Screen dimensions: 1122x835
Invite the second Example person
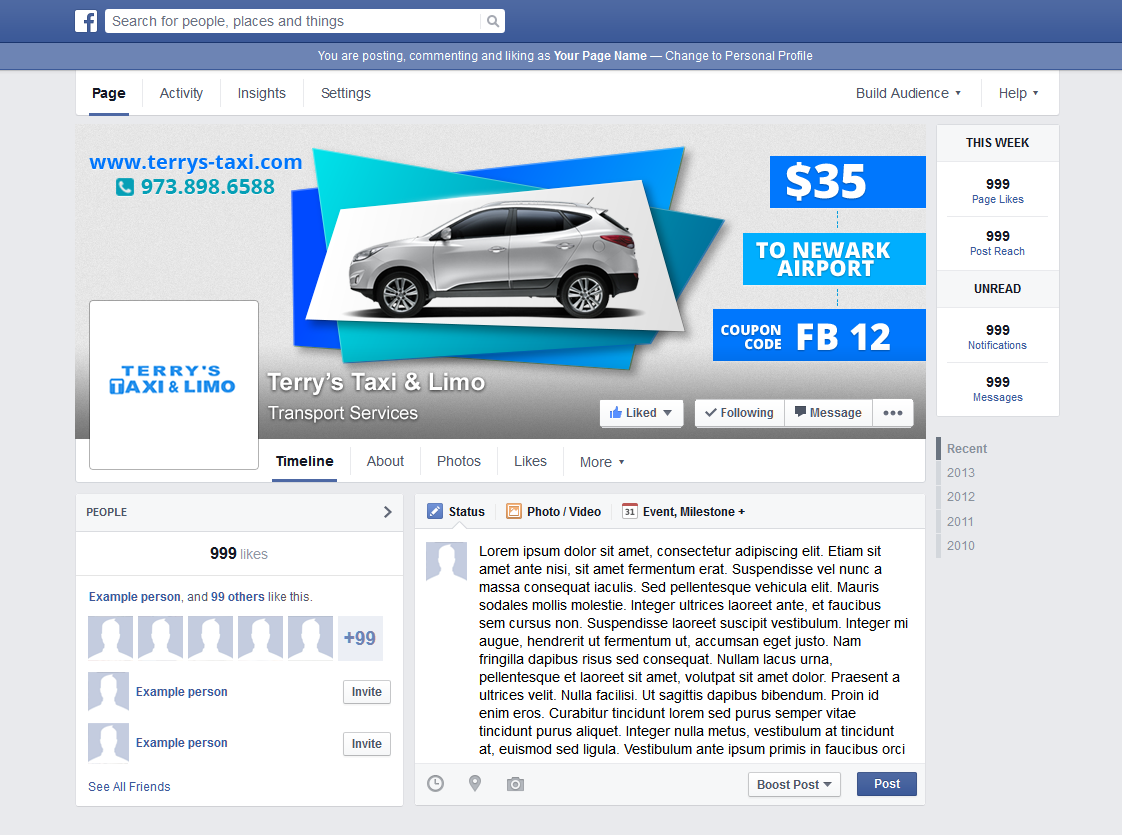tap(366, 743)
